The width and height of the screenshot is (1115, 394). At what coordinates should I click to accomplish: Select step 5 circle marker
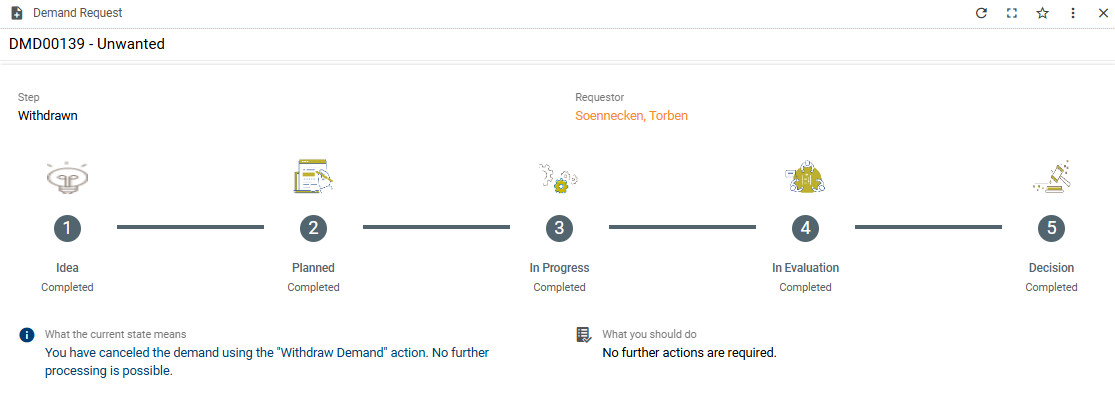[x=1051, y=228]
